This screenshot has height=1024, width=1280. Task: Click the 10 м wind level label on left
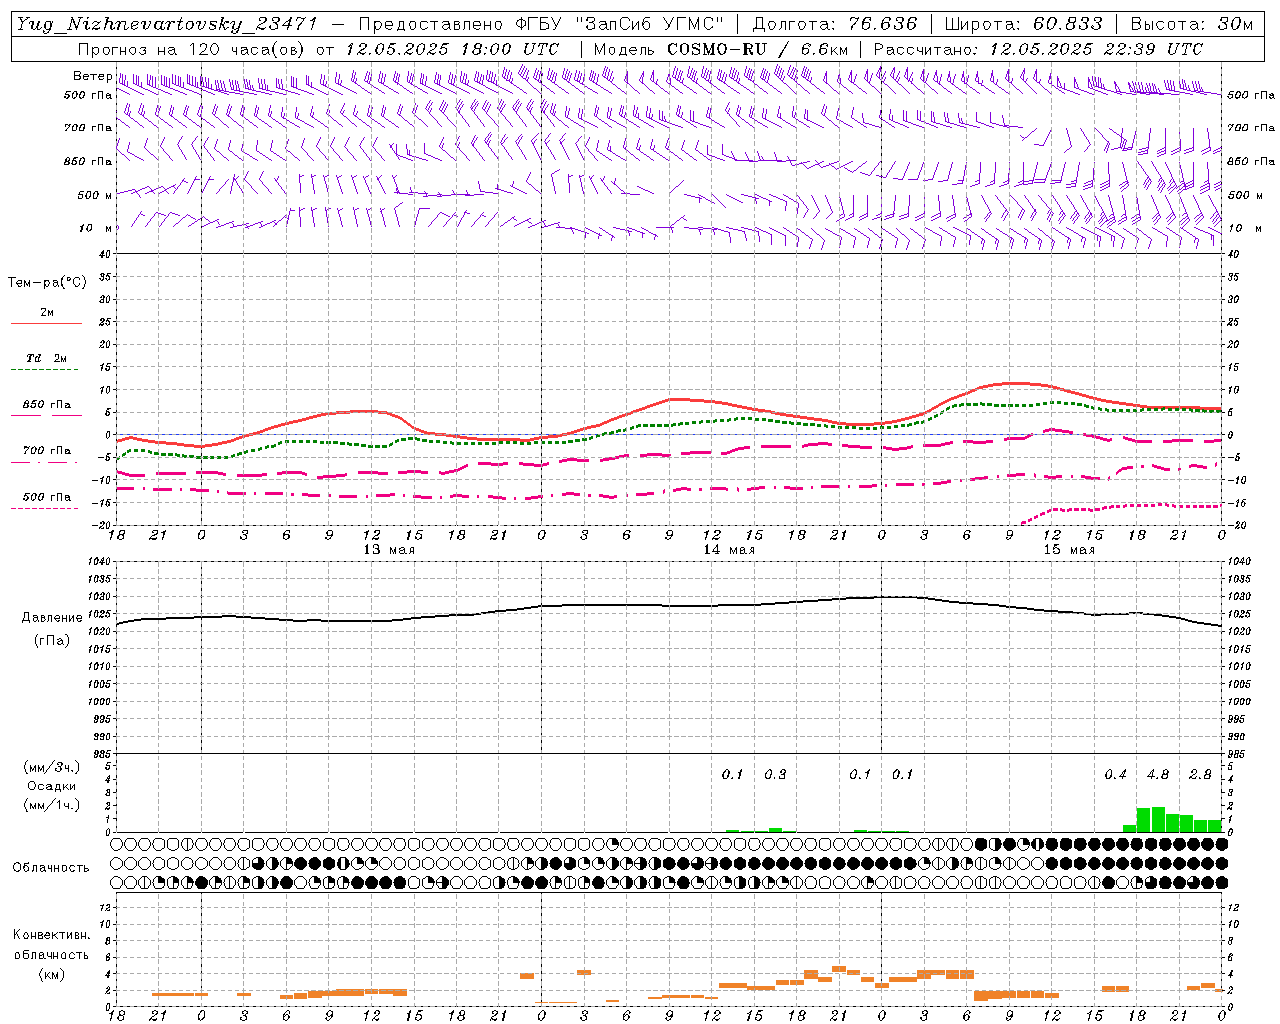(95, 228)
